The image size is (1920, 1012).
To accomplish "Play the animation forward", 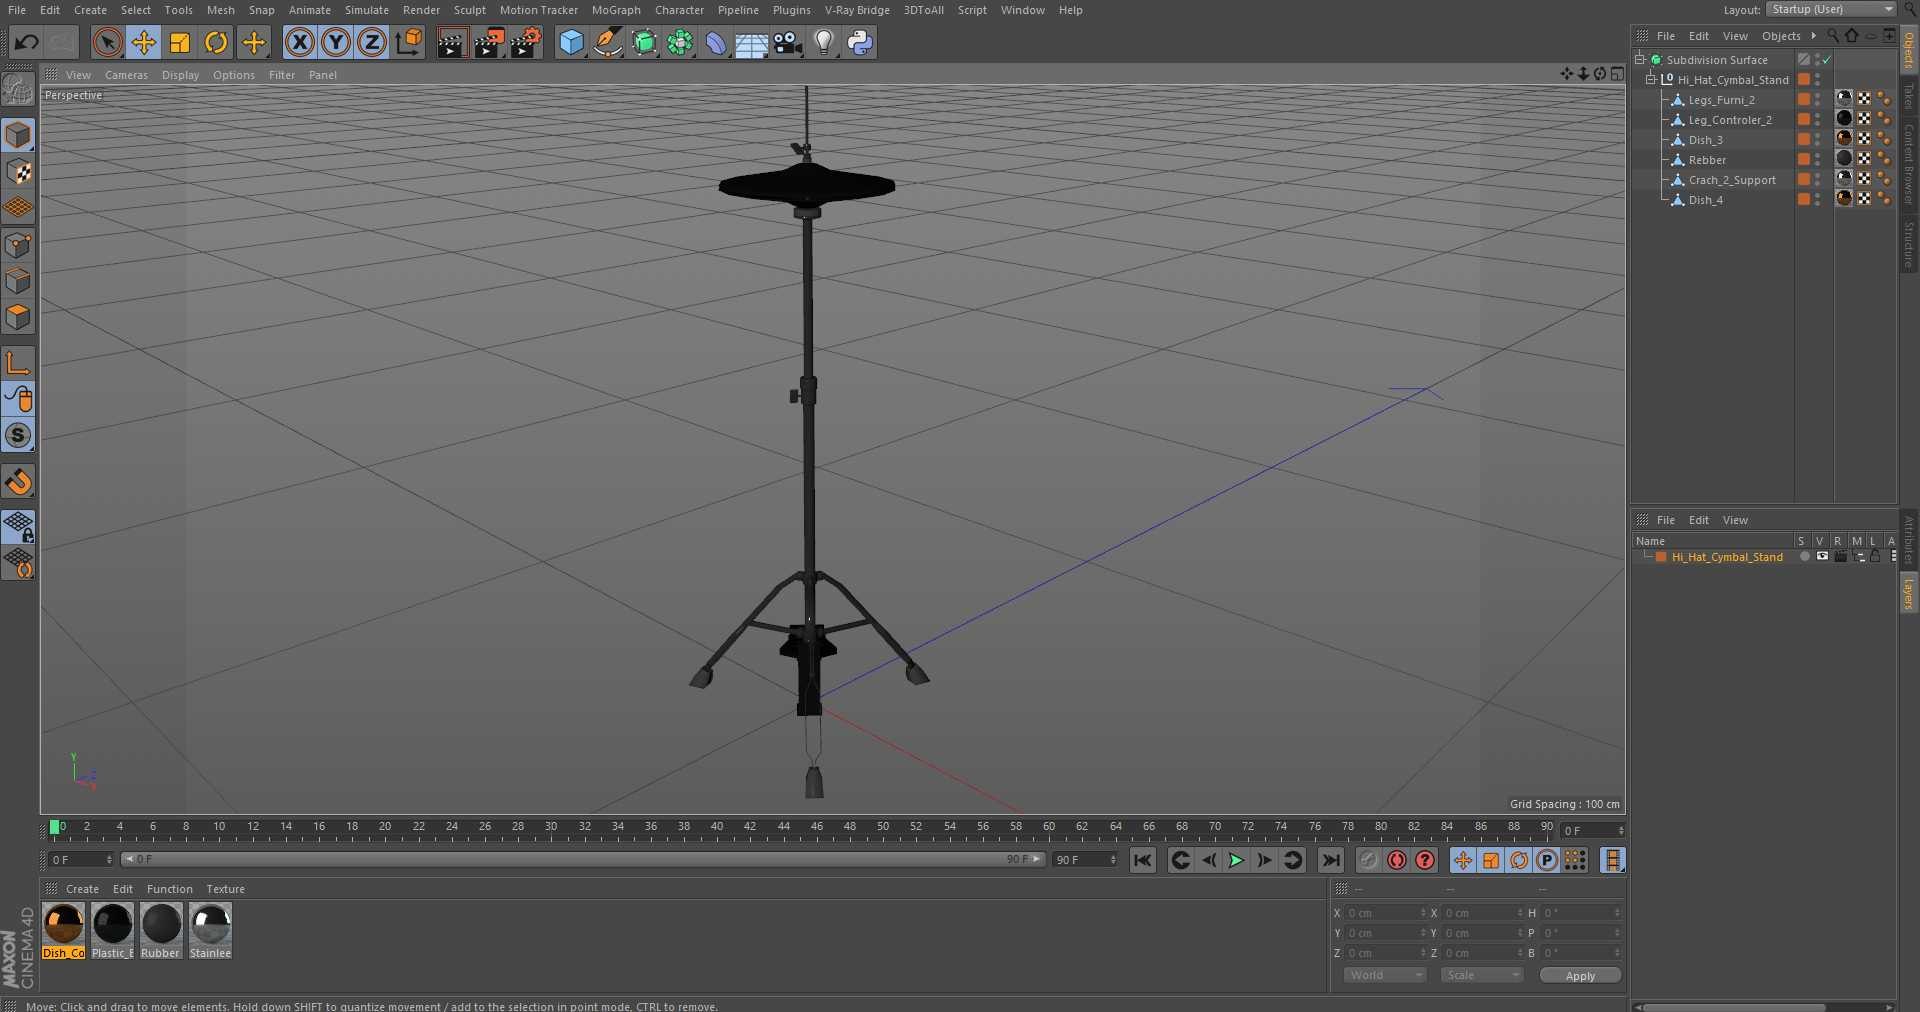I will pyautogui.click(x=1236, y=860).
